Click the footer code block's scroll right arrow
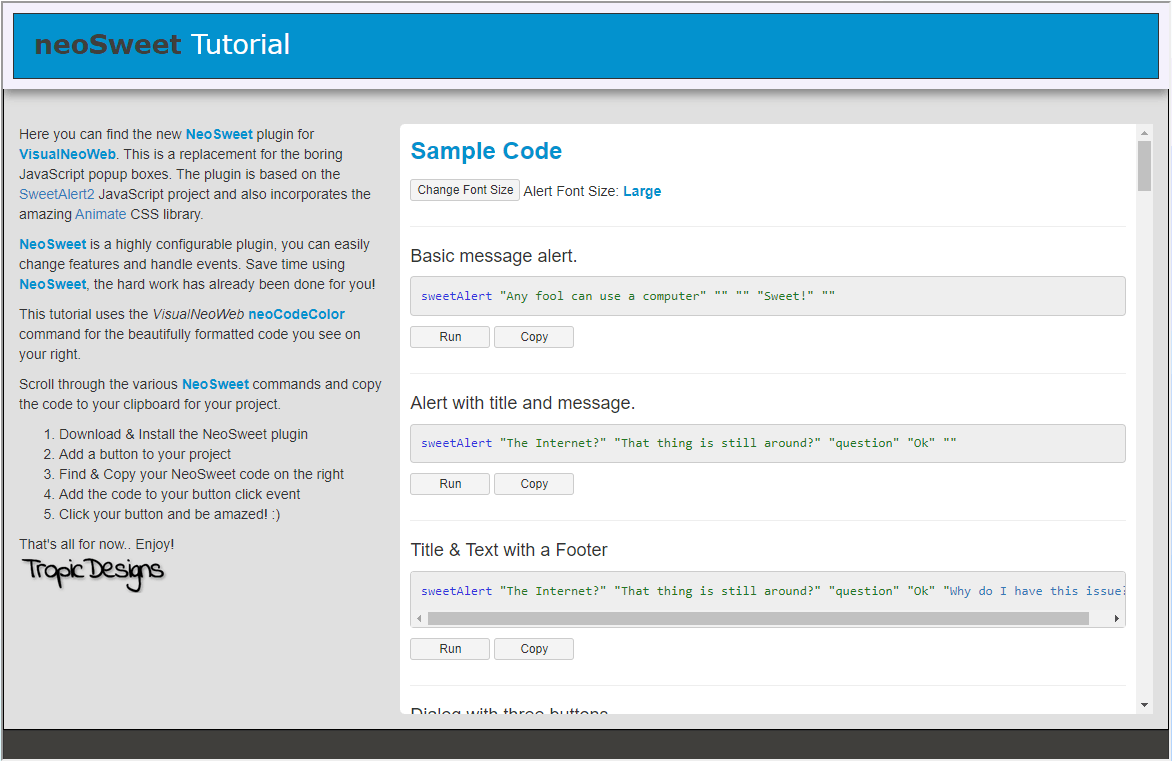The width and height of the screenshot is (1172, 761). click(1117, 619)
